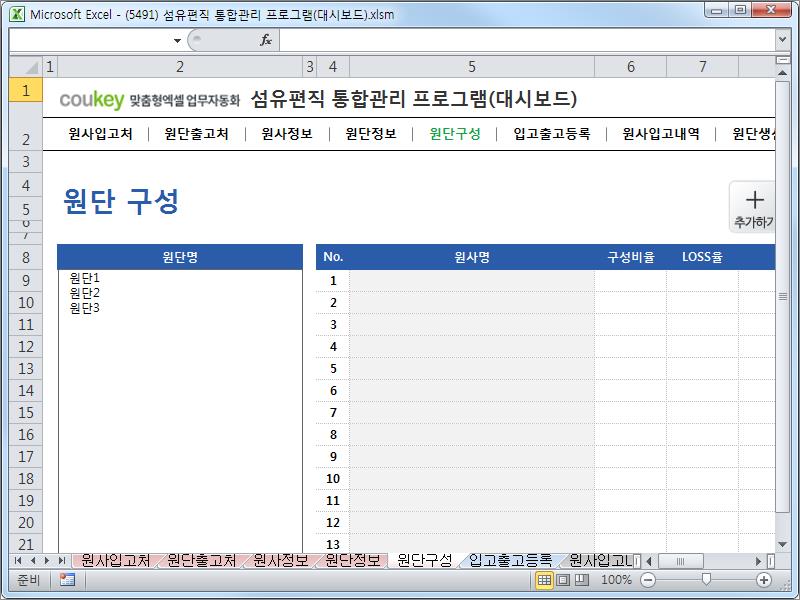
Task: Open the Name Box dropdown arrow
Action: pyautogui.click(x=177, y=40)
